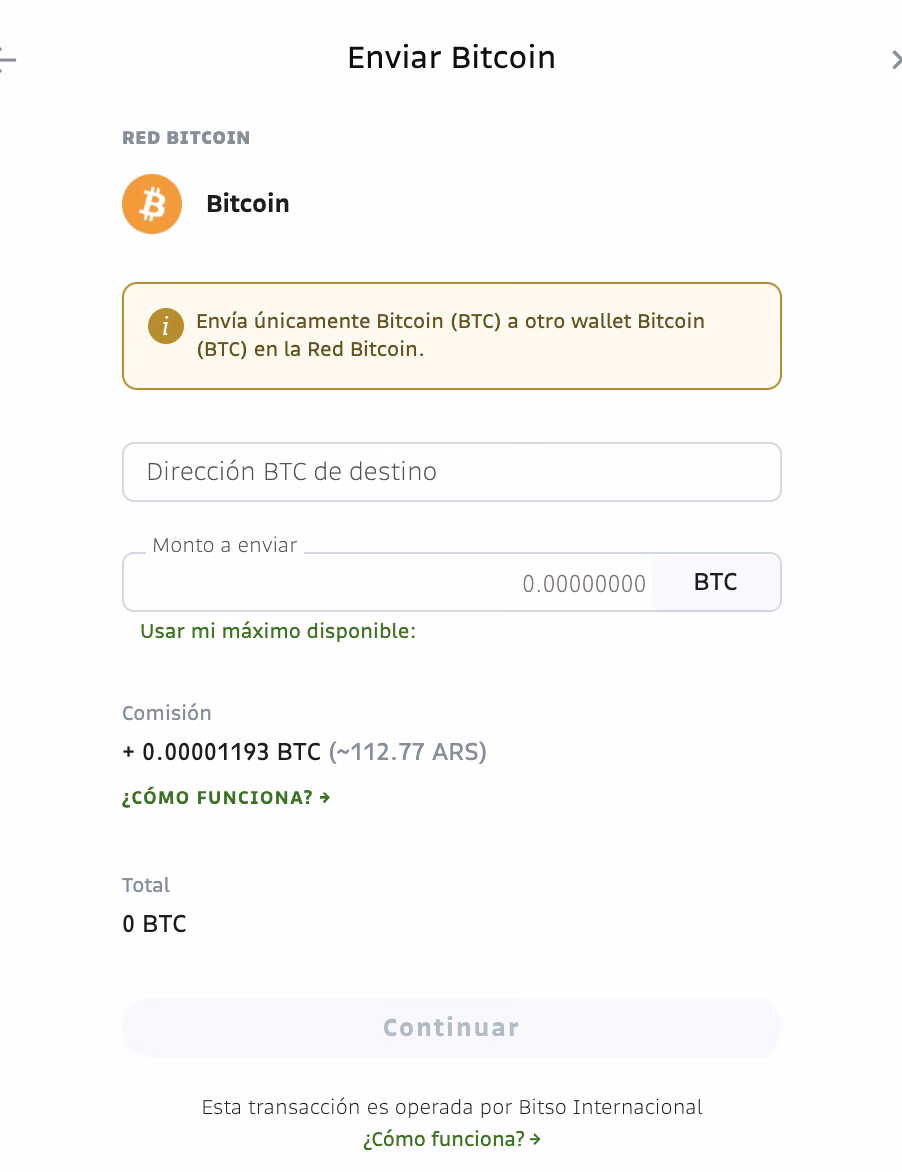The width and height of the screenshot is (902, 1172).
Task: Select the Bitcoin label heading
Action: coord(247,203)
